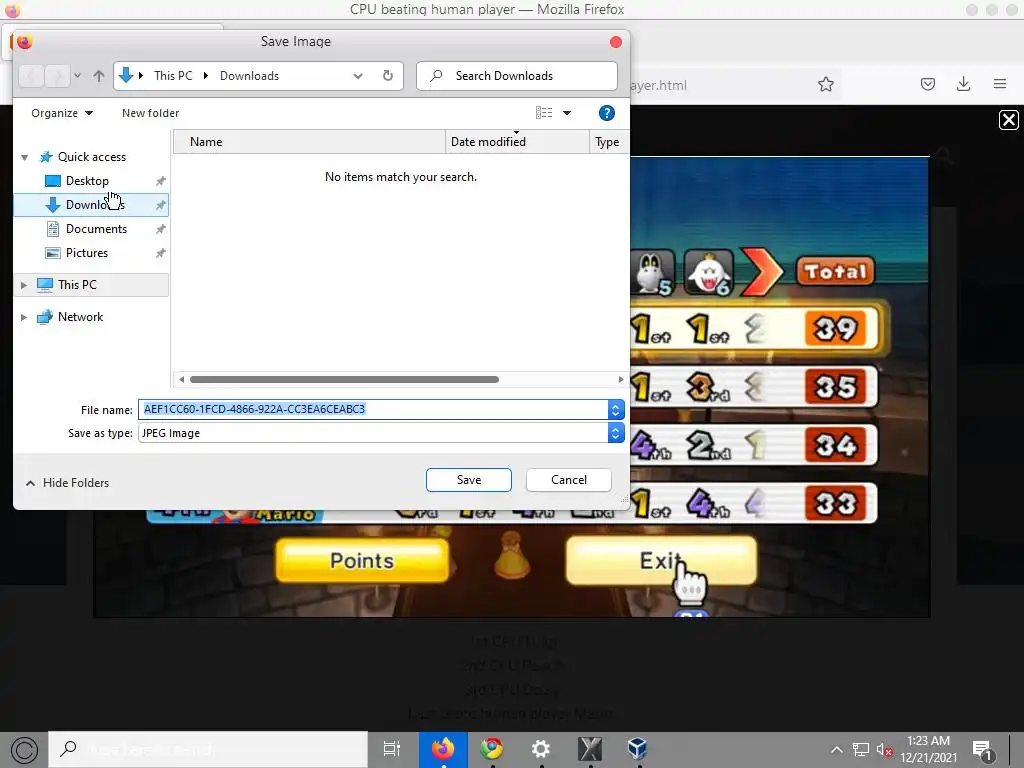Open the VirtualBox cube taskbar icon
1024x768 pixels.
click(637, 749)
